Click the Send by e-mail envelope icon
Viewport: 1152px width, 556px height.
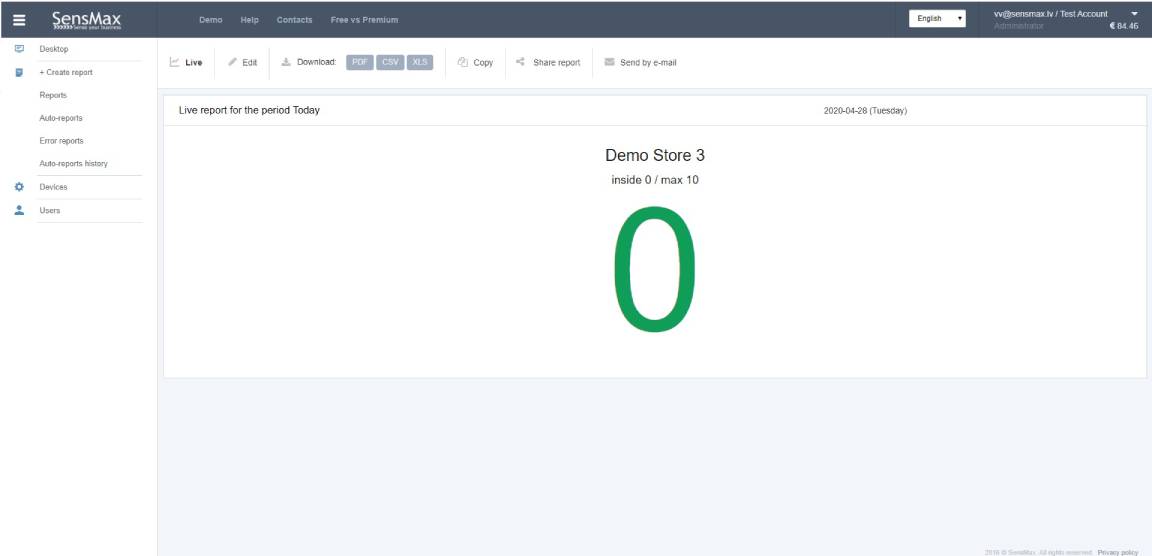click(x=609, y=62)
